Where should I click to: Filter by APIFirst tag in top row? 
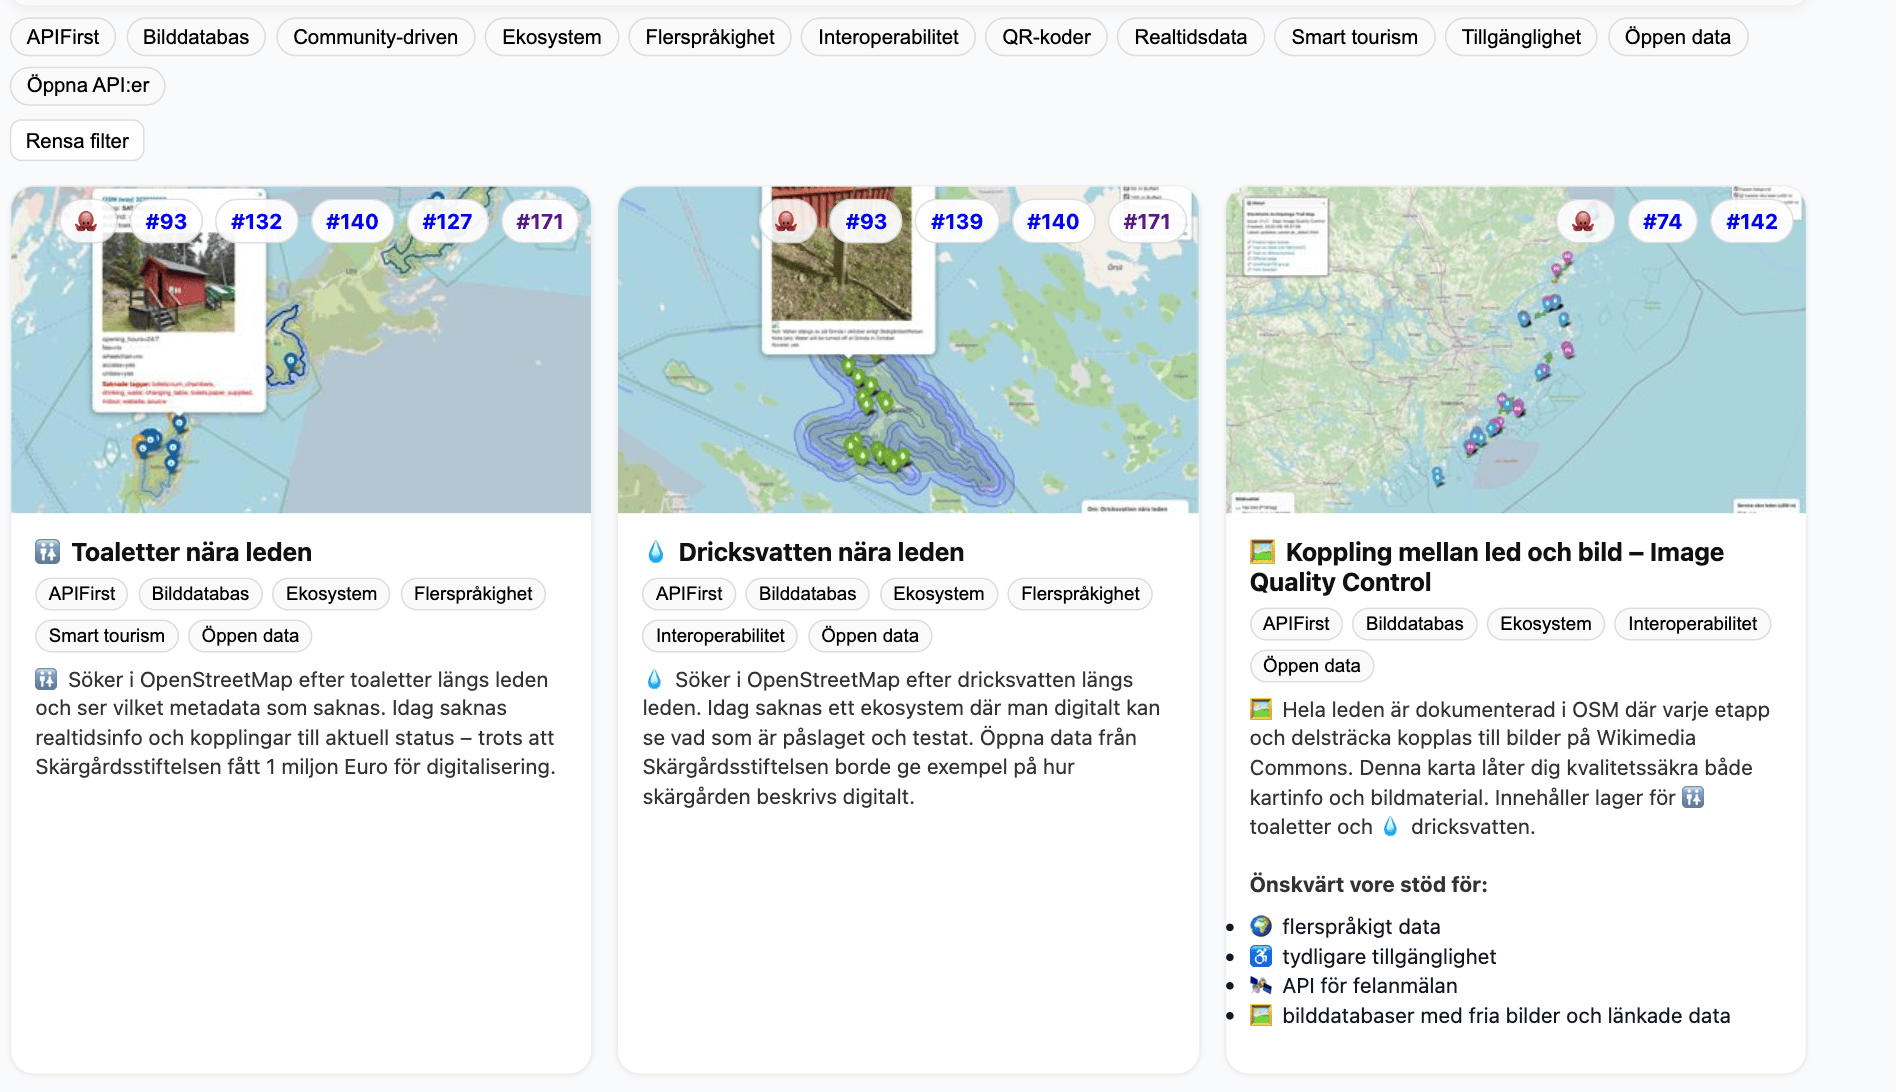63,37
